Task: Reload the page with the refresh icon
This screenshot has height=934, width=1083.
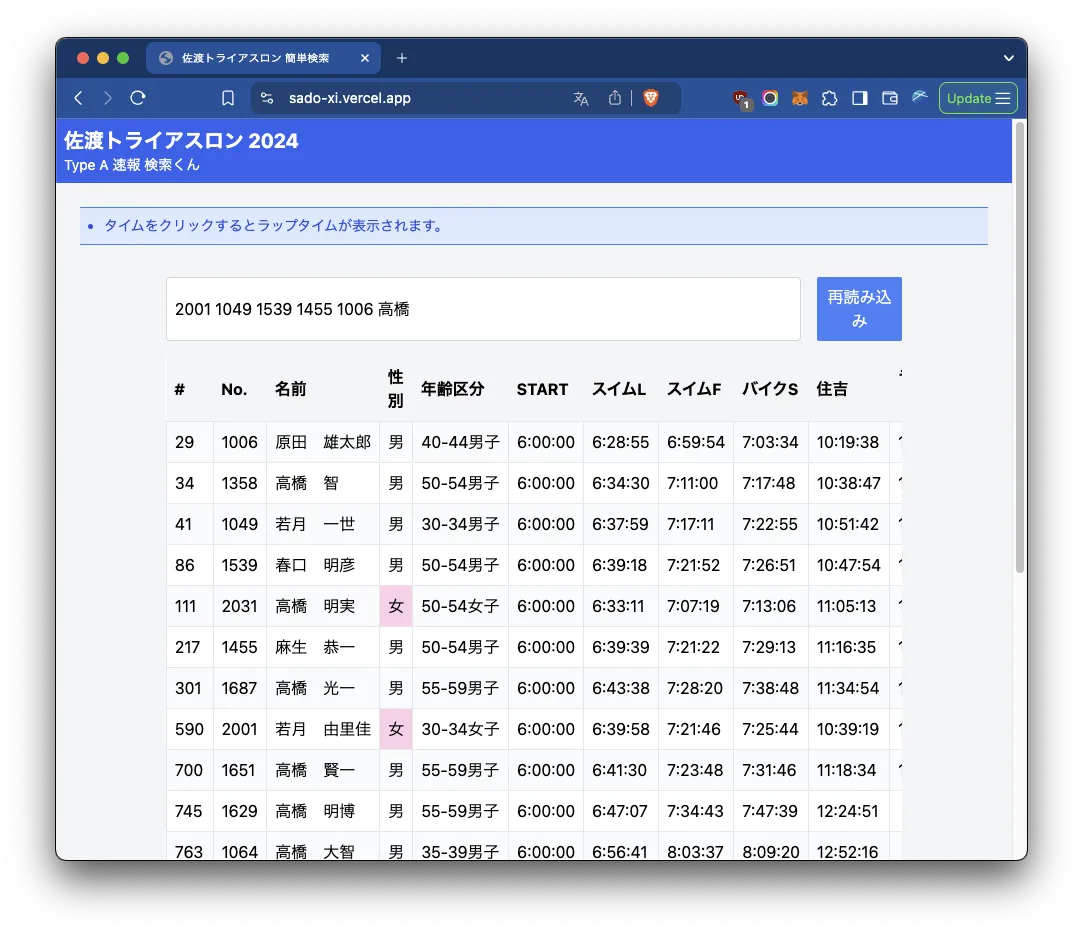Action: click(x=138, y=98)
